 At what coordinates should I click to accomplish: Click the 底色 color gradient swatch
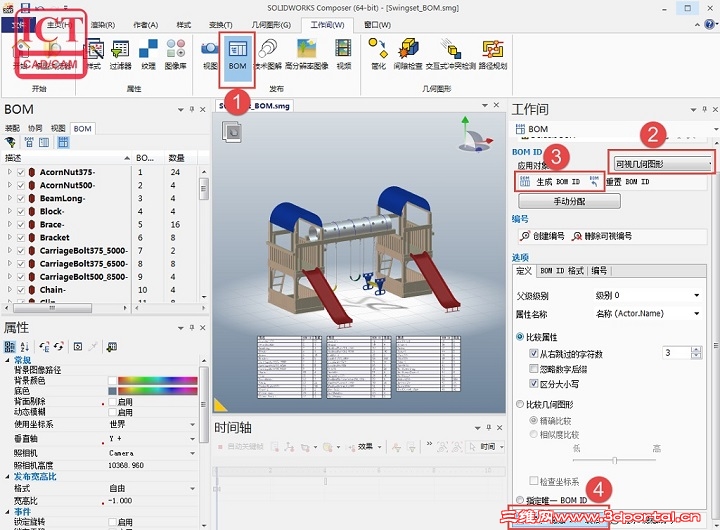click(158, 391)
